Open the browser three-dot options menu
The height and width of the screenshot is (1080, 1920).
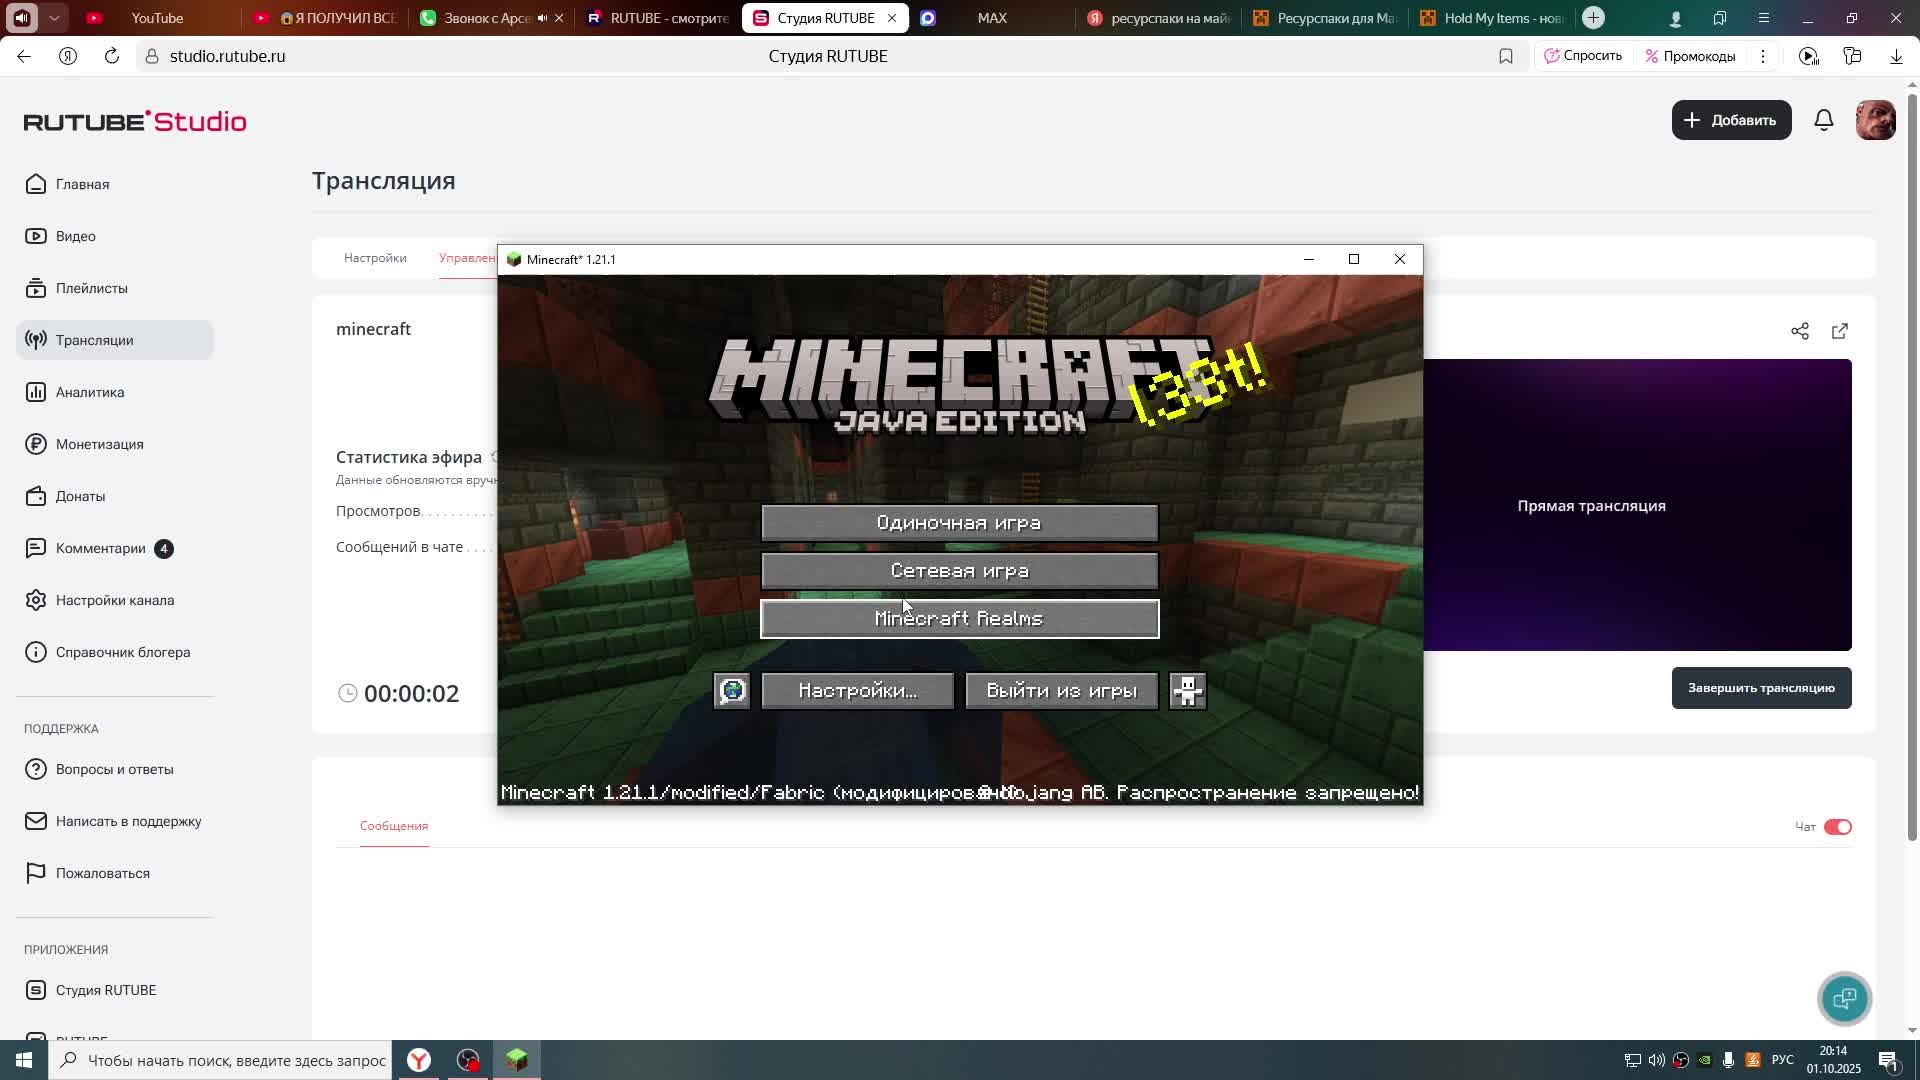coord(1763,56)
